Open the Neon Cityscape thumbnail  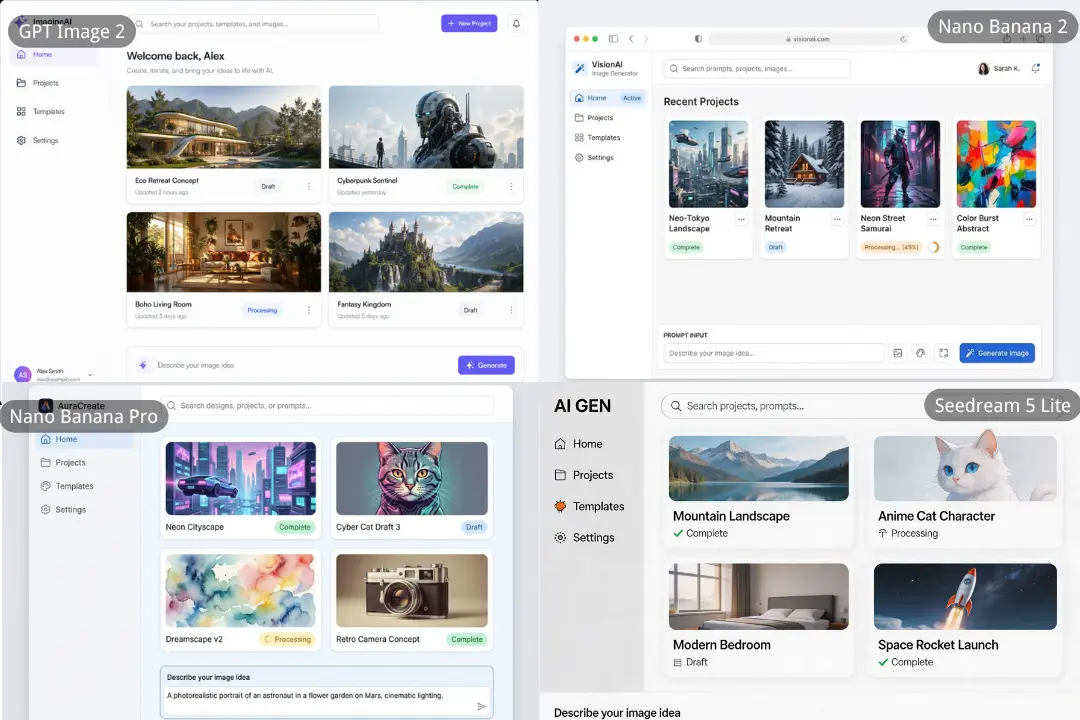point(240,478)
